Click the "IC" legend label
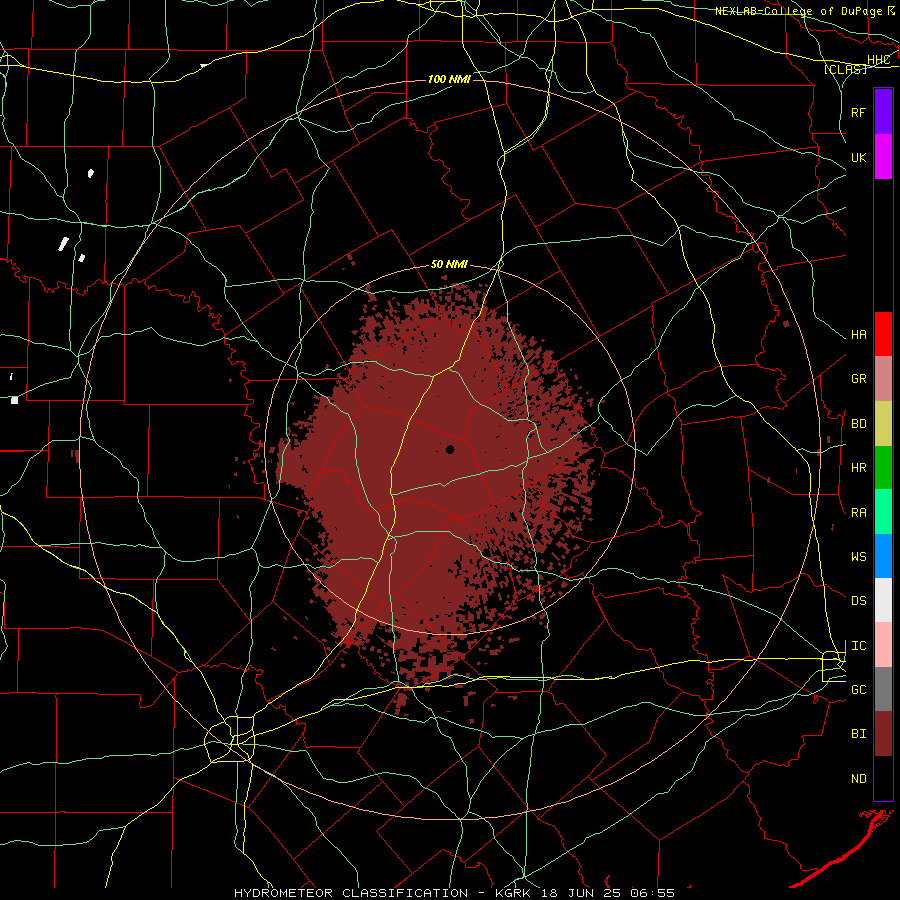 [x=858, y=646]
